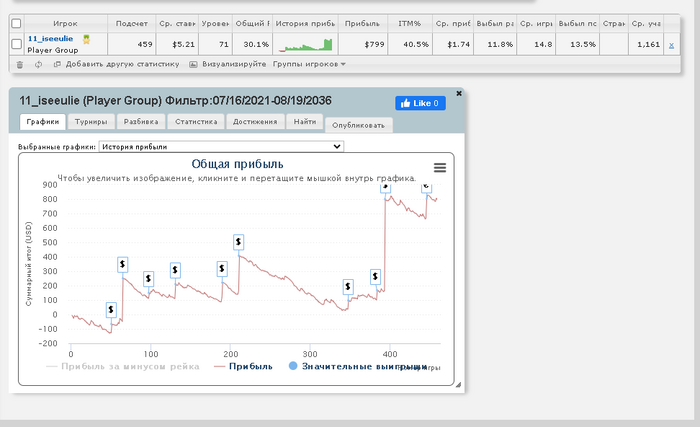Switch to the Графики tab
The height and width of the screenshot is (427, 700).
[x=43, y=121]
